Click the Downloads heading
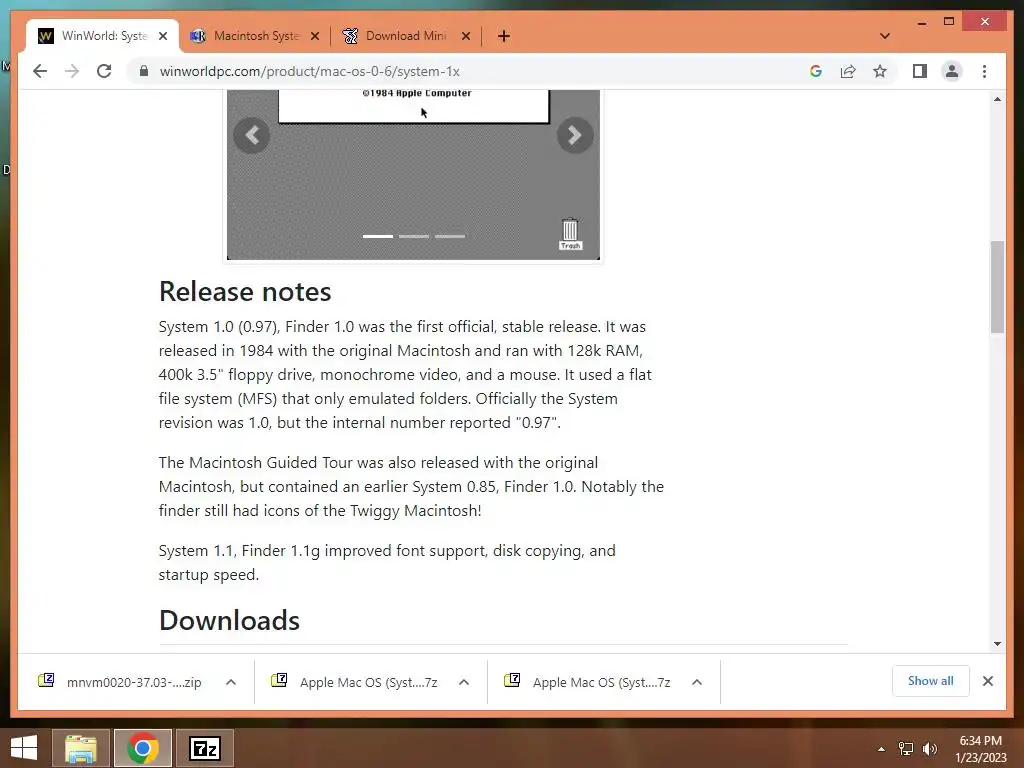The height and width of the screenshot is (768, 1024). (x=229, y=620)
